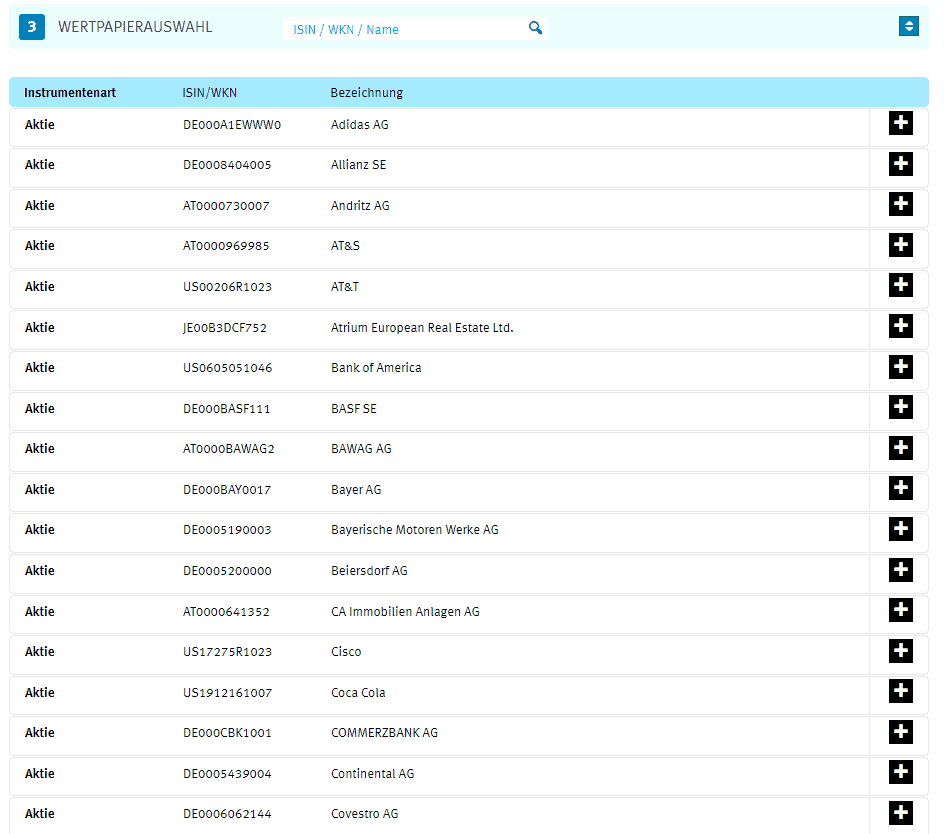Viewport: 944px width, 834px height.
Task: Add AT&S using its plus button
Action: (901, 245)
